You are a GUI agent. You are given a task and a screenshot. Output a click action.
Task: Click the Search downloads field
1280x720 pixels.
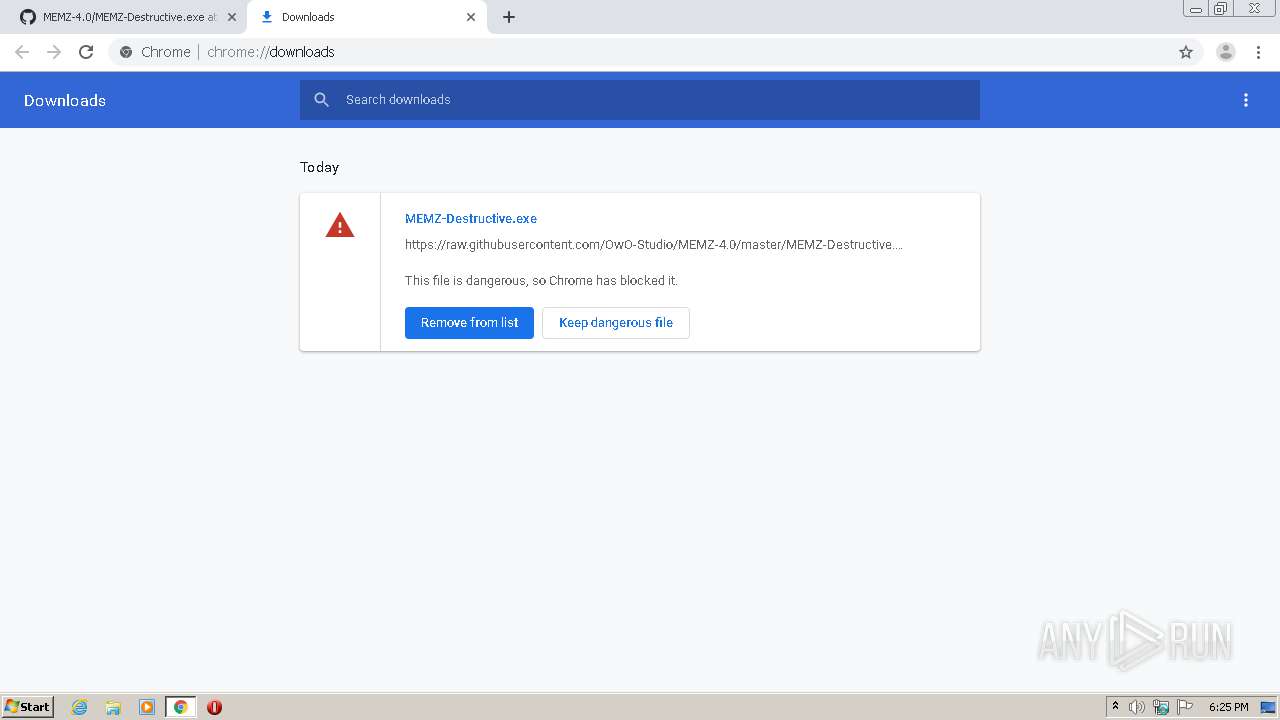pos(640,100)
